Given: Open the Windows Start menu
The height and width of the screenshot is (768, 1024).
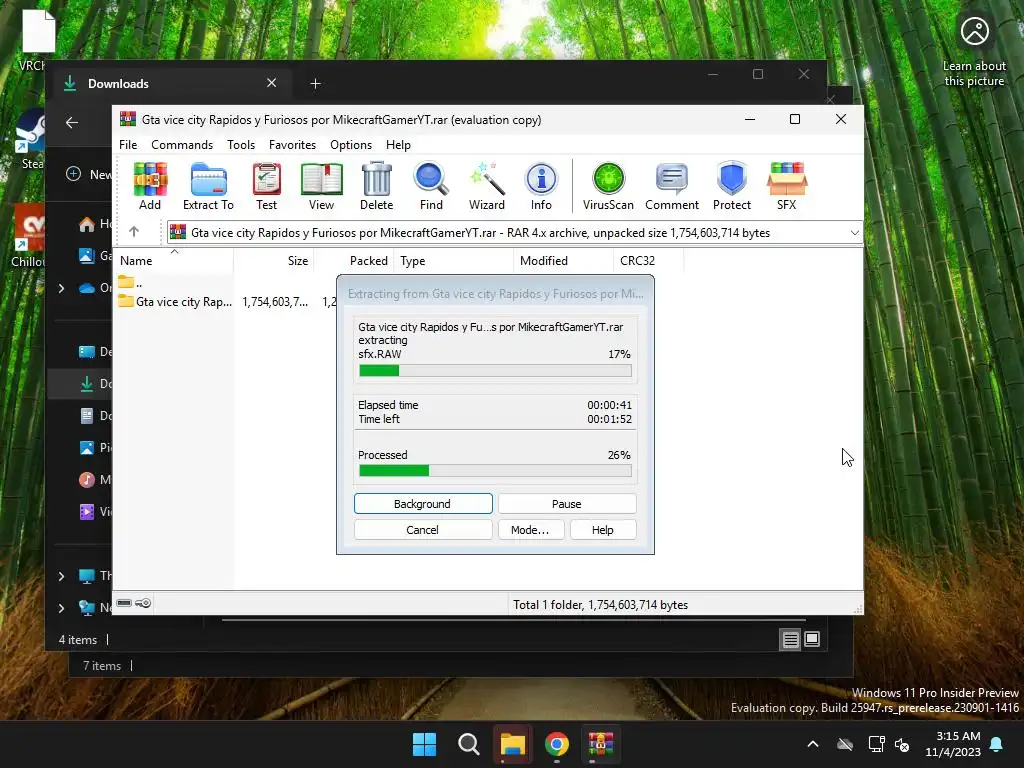Looking at the screenshot, I should [x=424, y=744].
